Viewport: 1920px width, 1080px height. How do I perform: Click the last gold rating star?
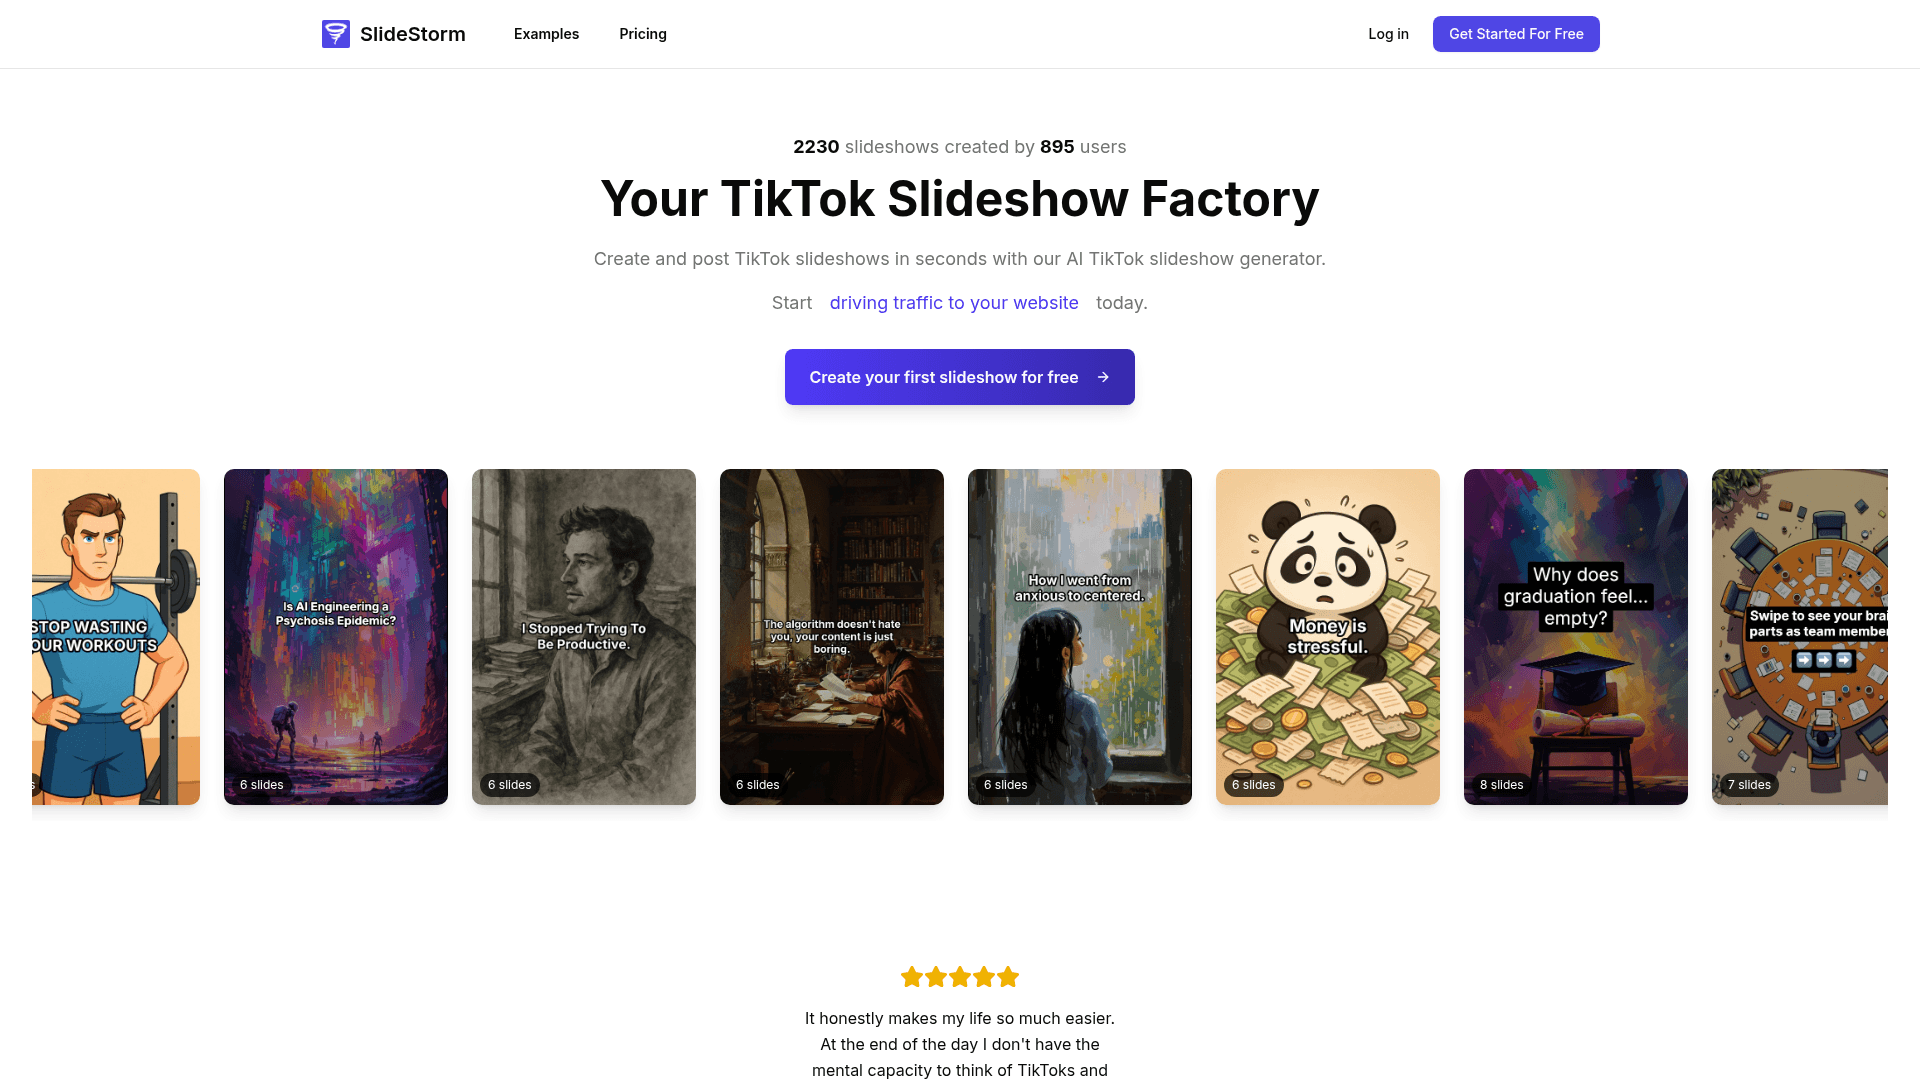1008,977
